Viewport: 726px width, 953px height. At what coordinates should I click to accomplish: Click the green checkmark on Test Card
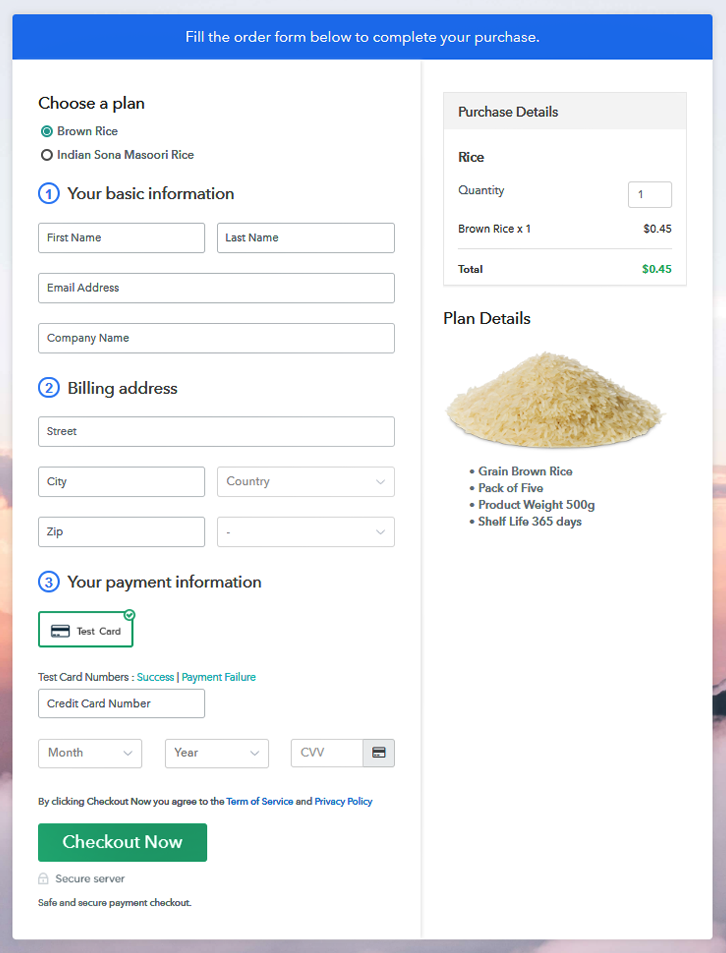130,615
